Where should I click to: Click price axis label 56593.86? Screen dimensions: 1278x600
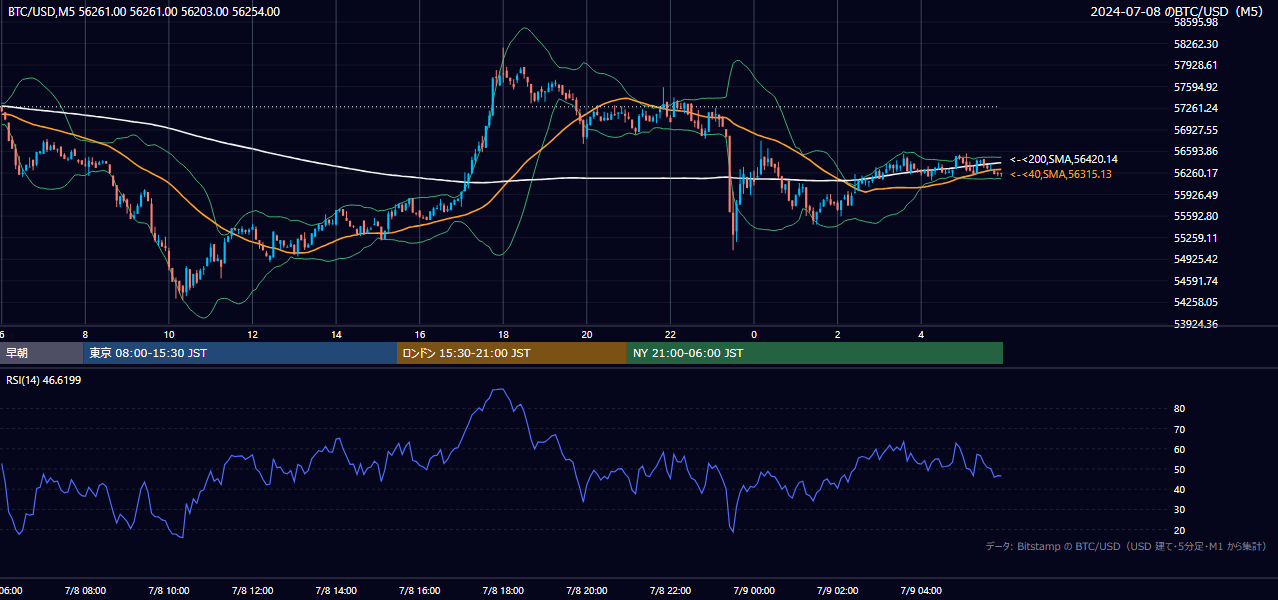[1195, 151]
